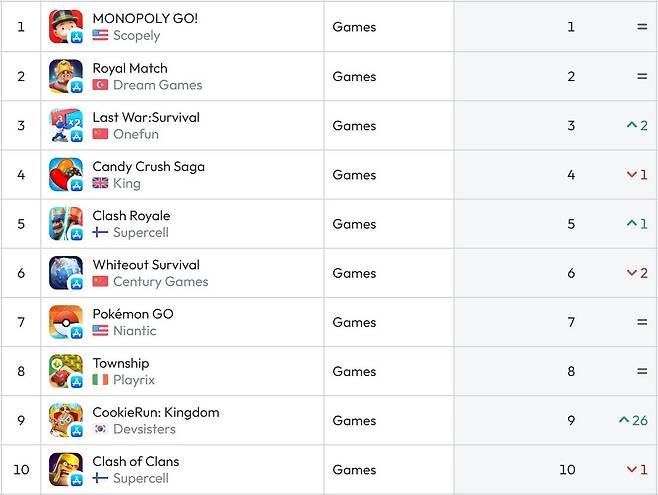
Task: Open the Last War:Survival app icon
Action: coord(66,125)
